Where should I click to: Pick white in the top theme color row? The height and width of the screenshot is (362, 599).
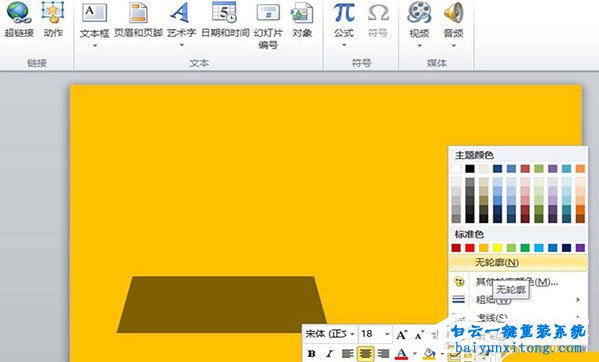(456, 169)
